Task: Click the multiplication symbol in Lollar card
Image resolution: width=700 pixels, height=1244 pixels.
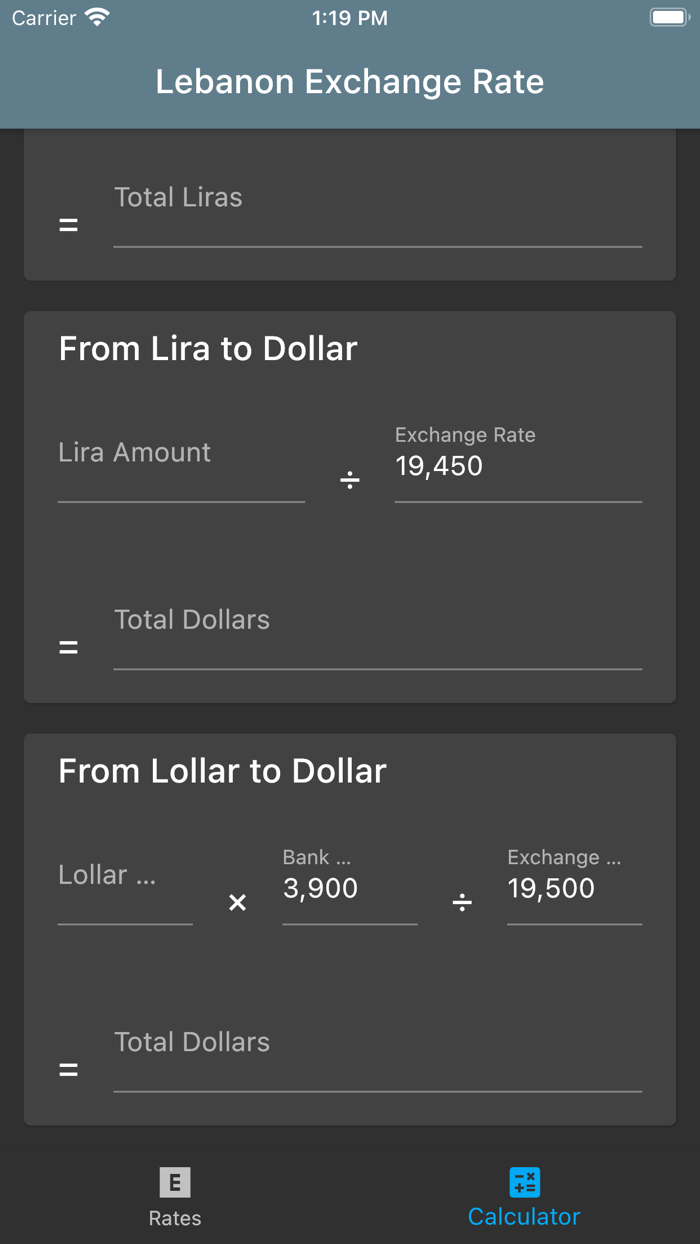Action: (237, 903)
